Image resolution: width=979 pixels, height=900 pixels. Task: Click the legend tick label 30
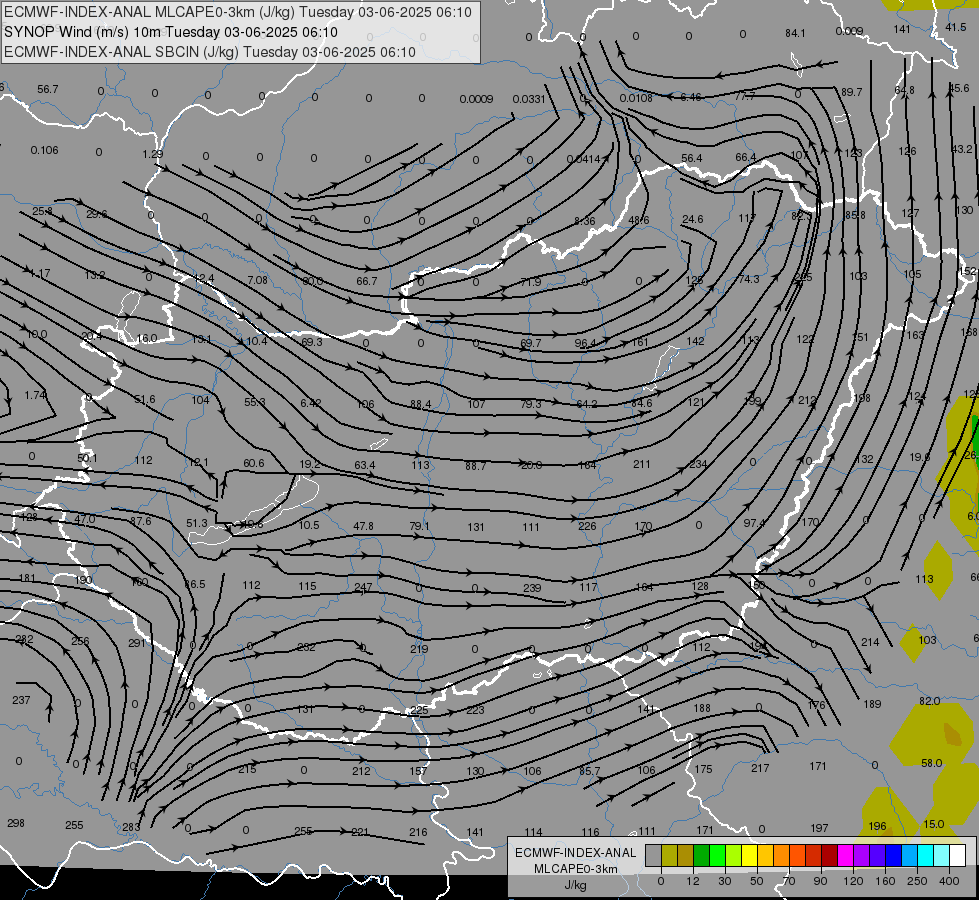[x=725, y=881]
